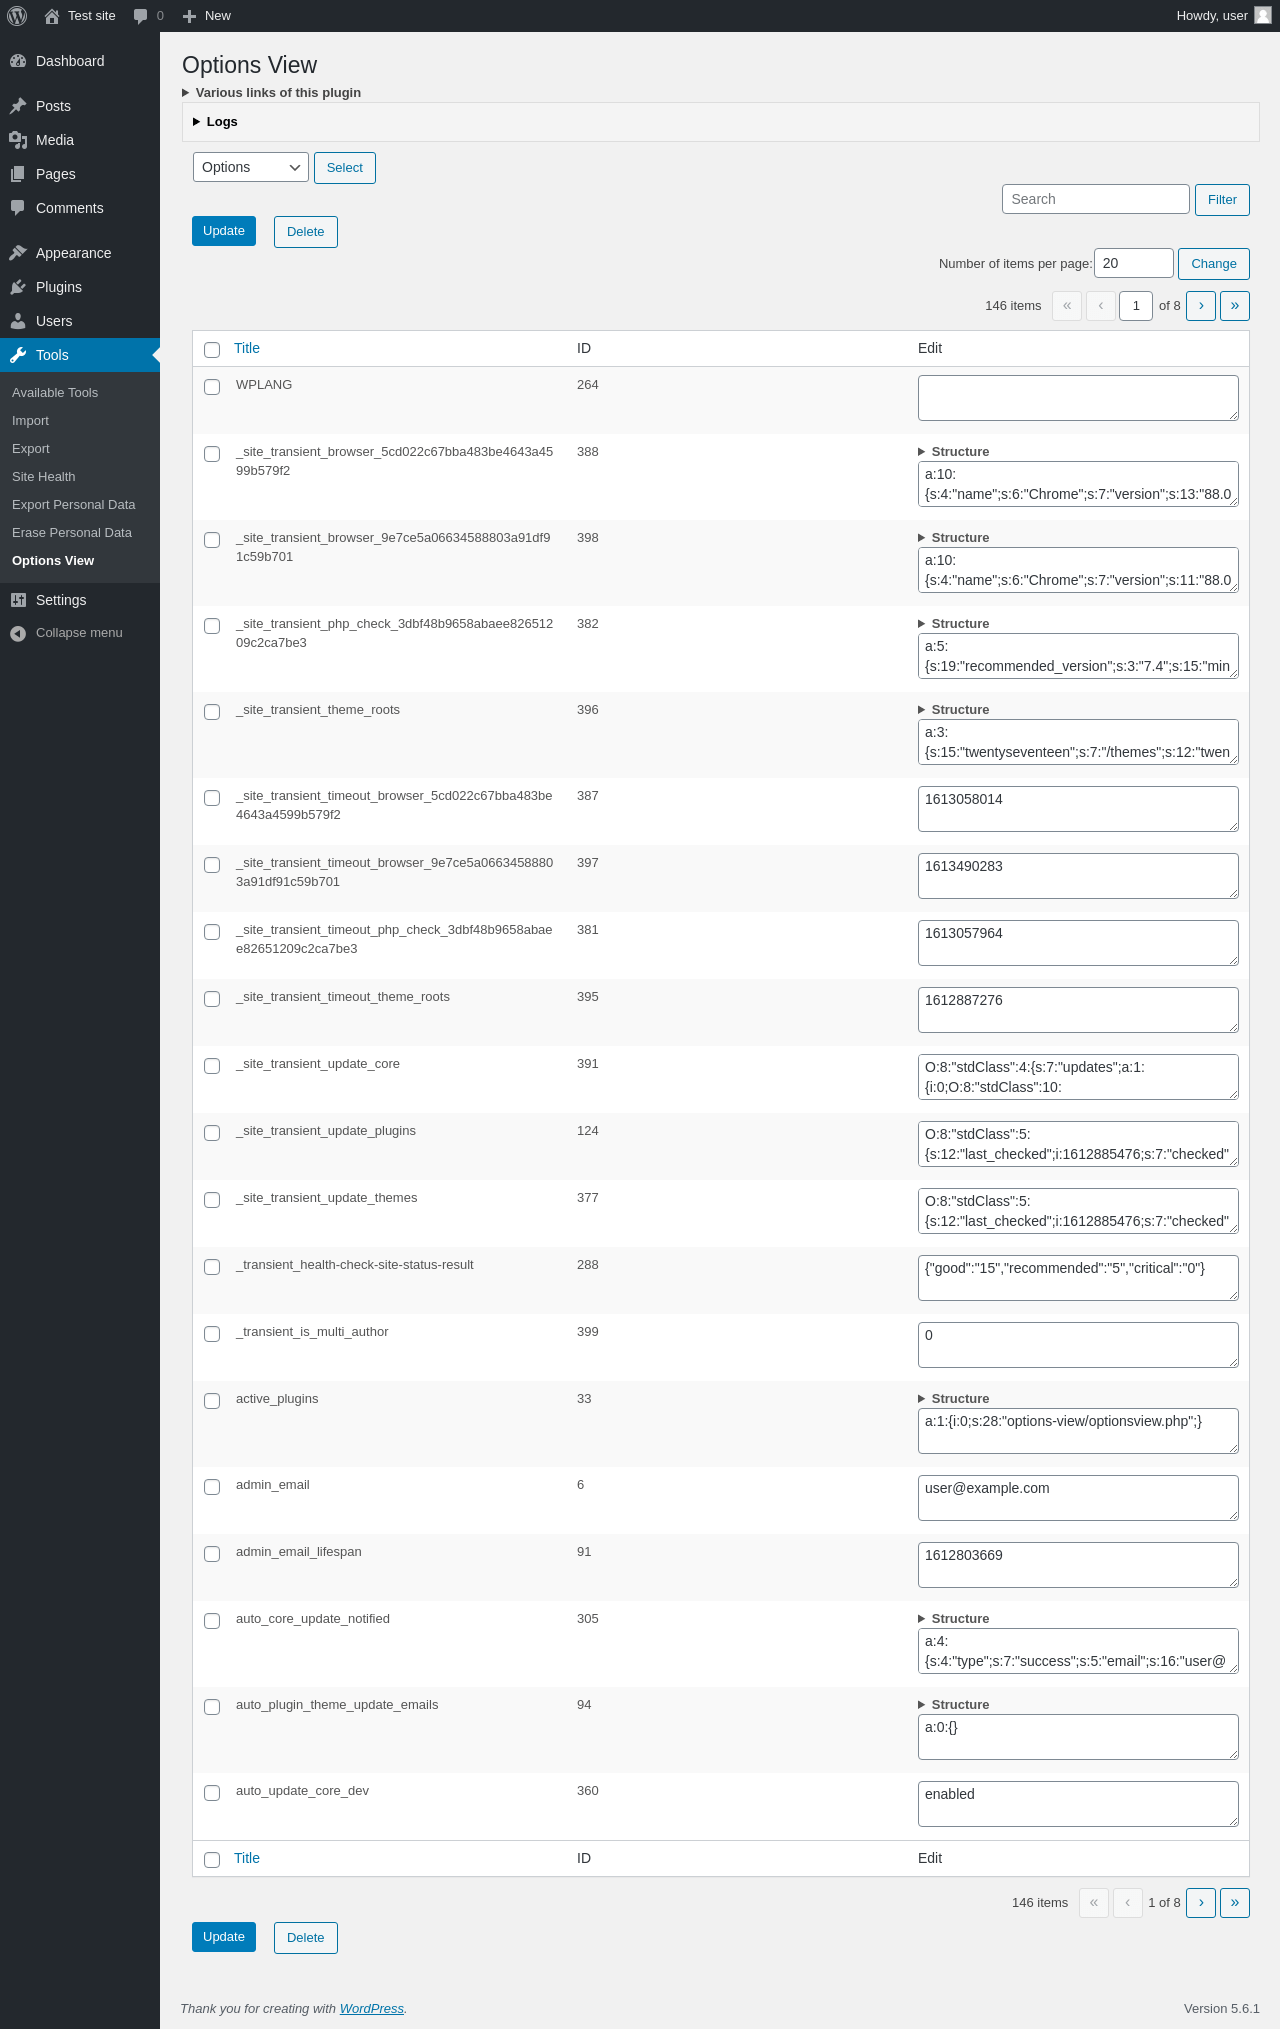Go to next page with top arrow
1280x2029 pixels.
(1201, 306)
